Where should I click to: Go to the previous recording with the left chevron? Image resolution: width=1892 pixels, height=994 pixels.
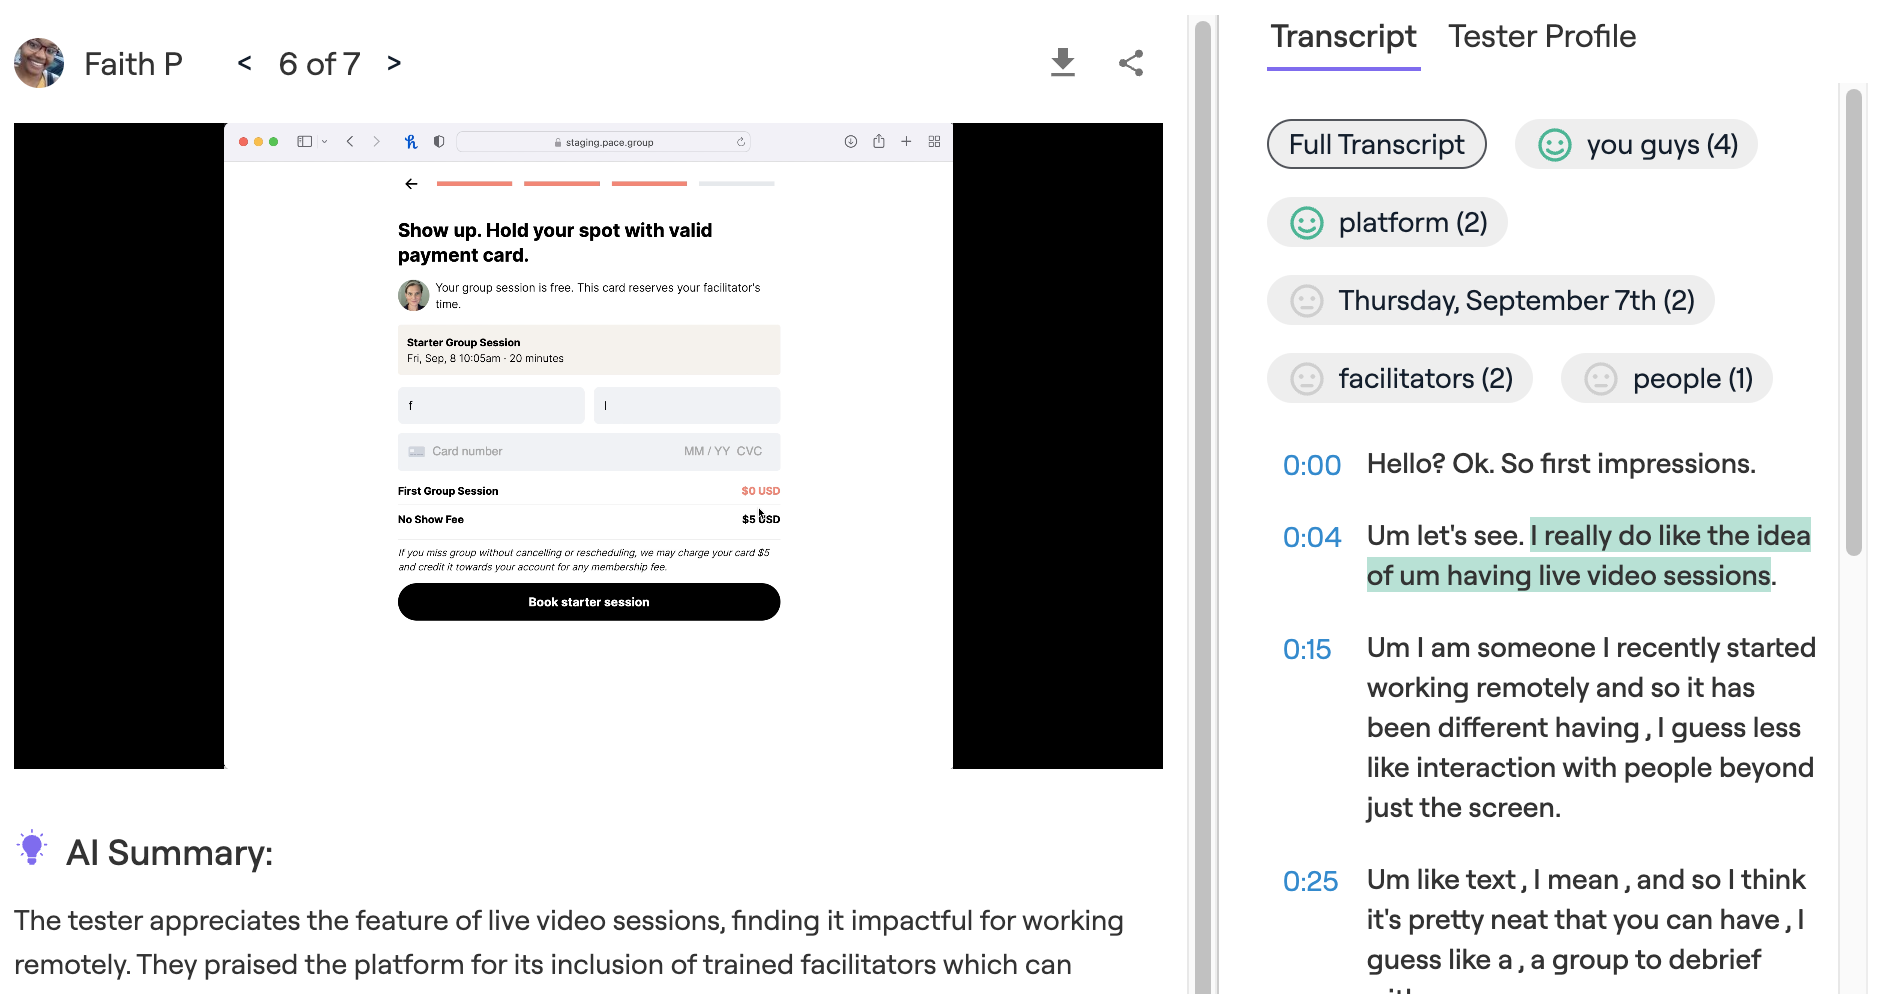(x=243, y=62)
